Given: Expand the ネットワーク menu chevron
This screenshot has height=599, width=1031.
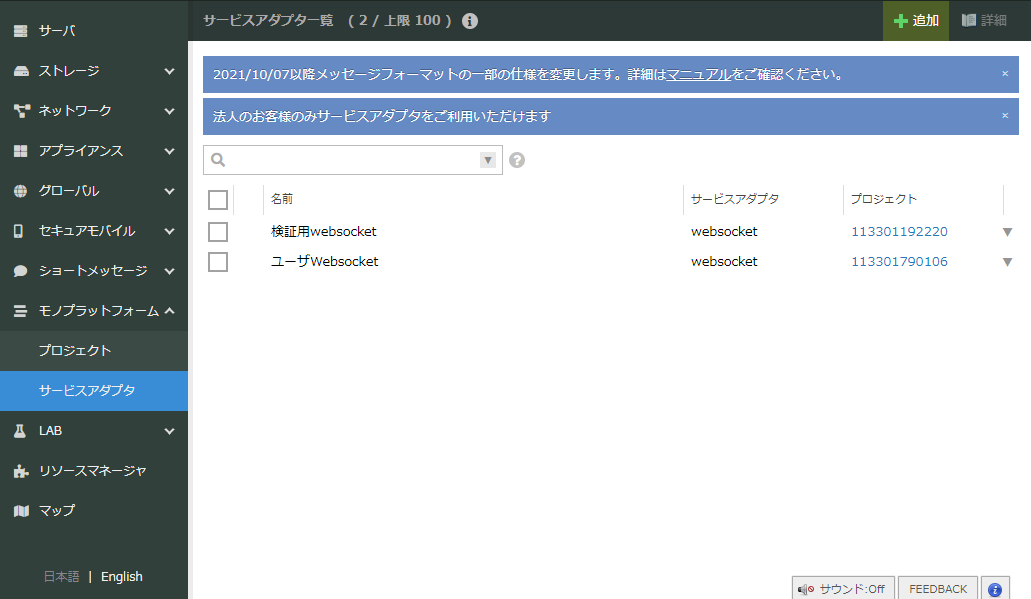Looking at the screenshot, I should click(x=170, y=111).
